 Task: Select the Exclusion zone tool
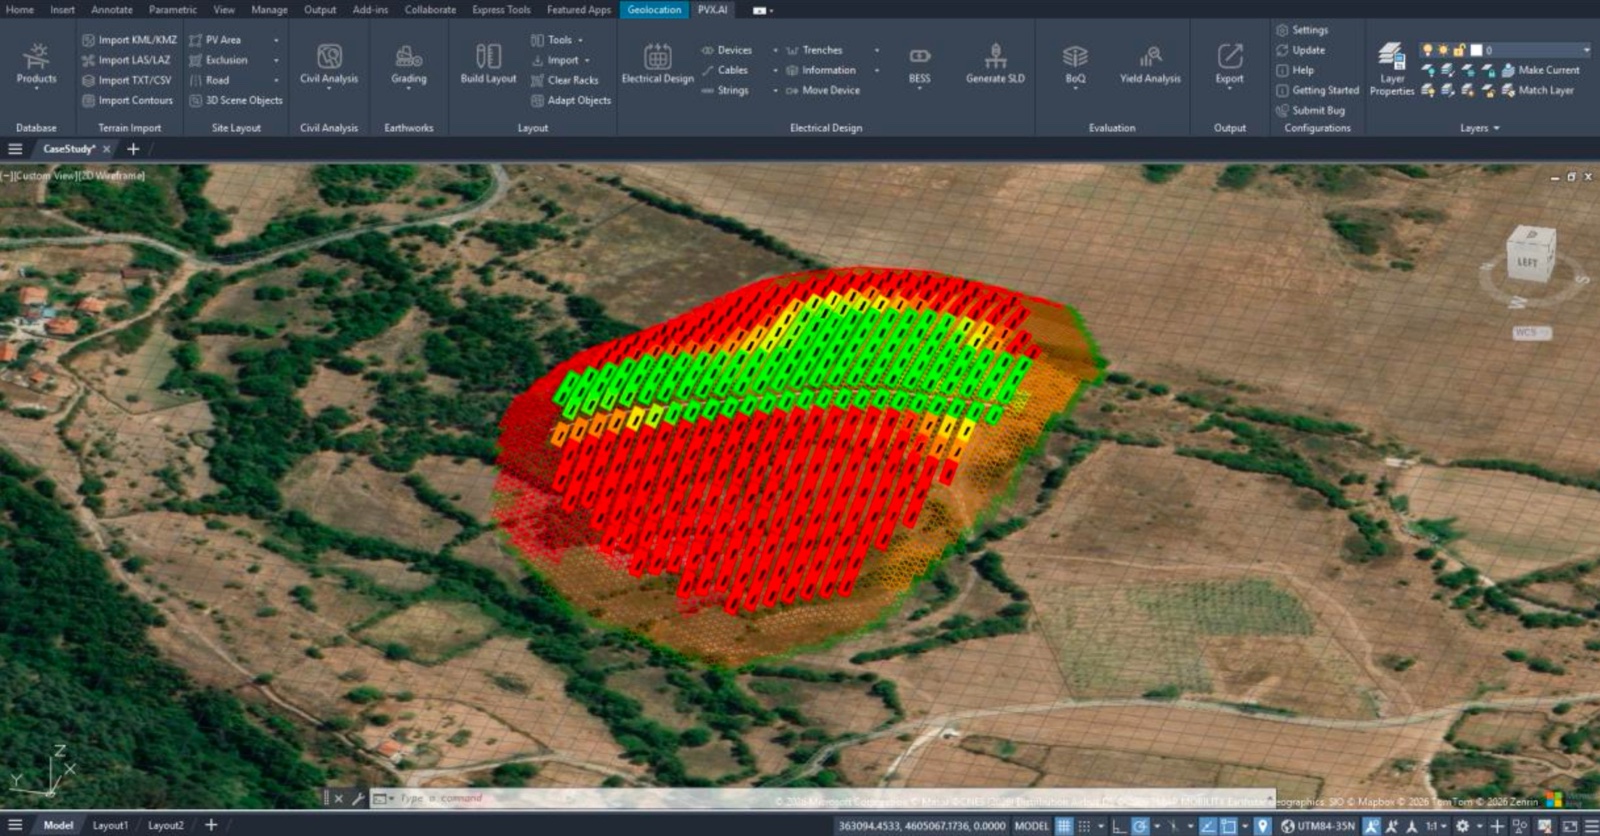[x=219, y=60]
